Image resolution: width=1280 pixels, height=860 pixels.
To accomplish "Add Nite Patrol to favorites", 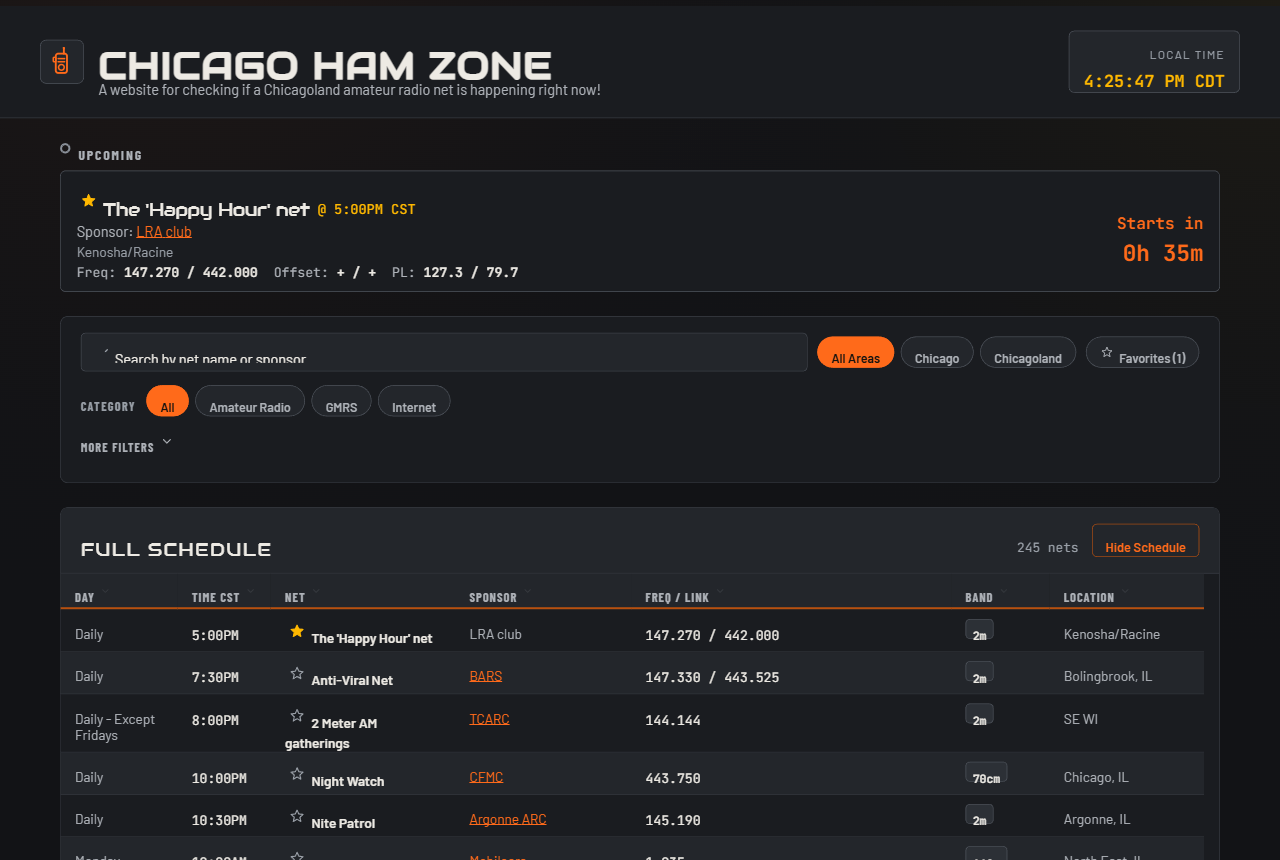I will (x=296, y=816).
